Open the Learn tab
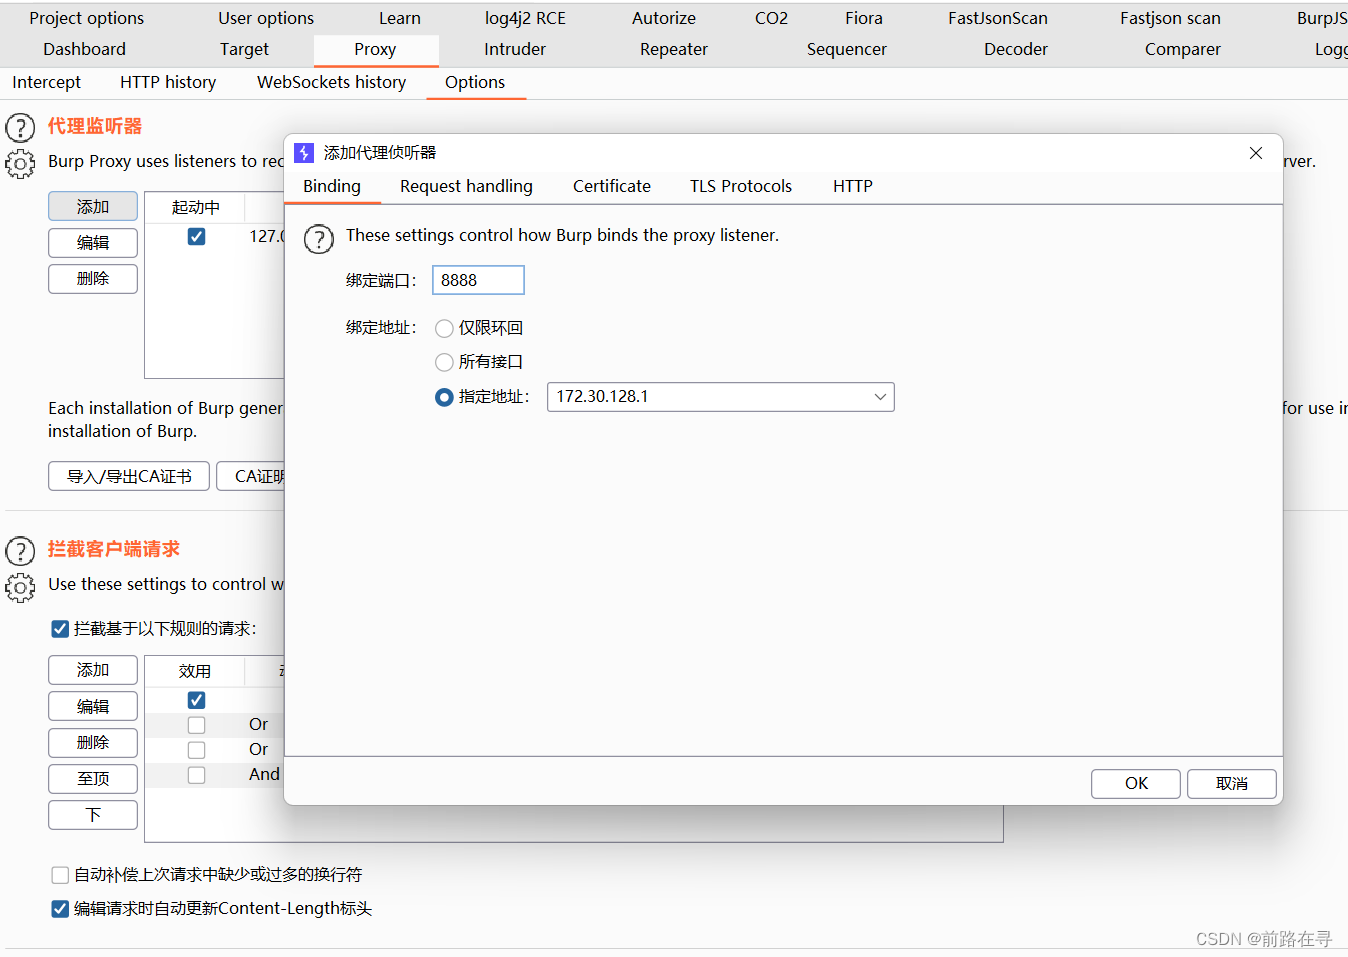The height and width of the screenshot is (957, 1348). click(x=399, y=18)
